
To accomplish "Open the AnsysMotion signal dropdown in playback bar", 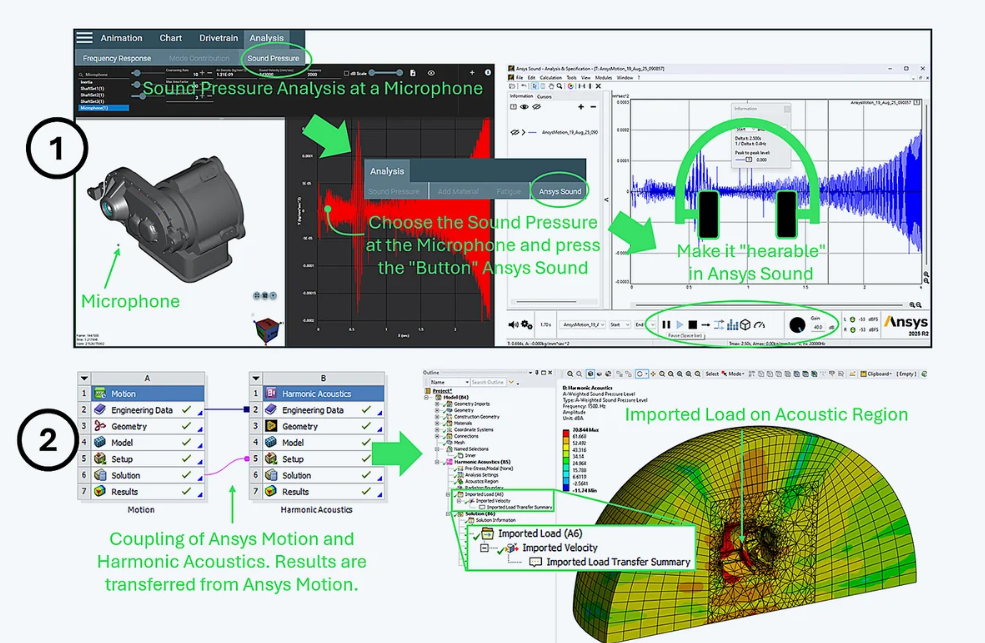I will point(582,325).
